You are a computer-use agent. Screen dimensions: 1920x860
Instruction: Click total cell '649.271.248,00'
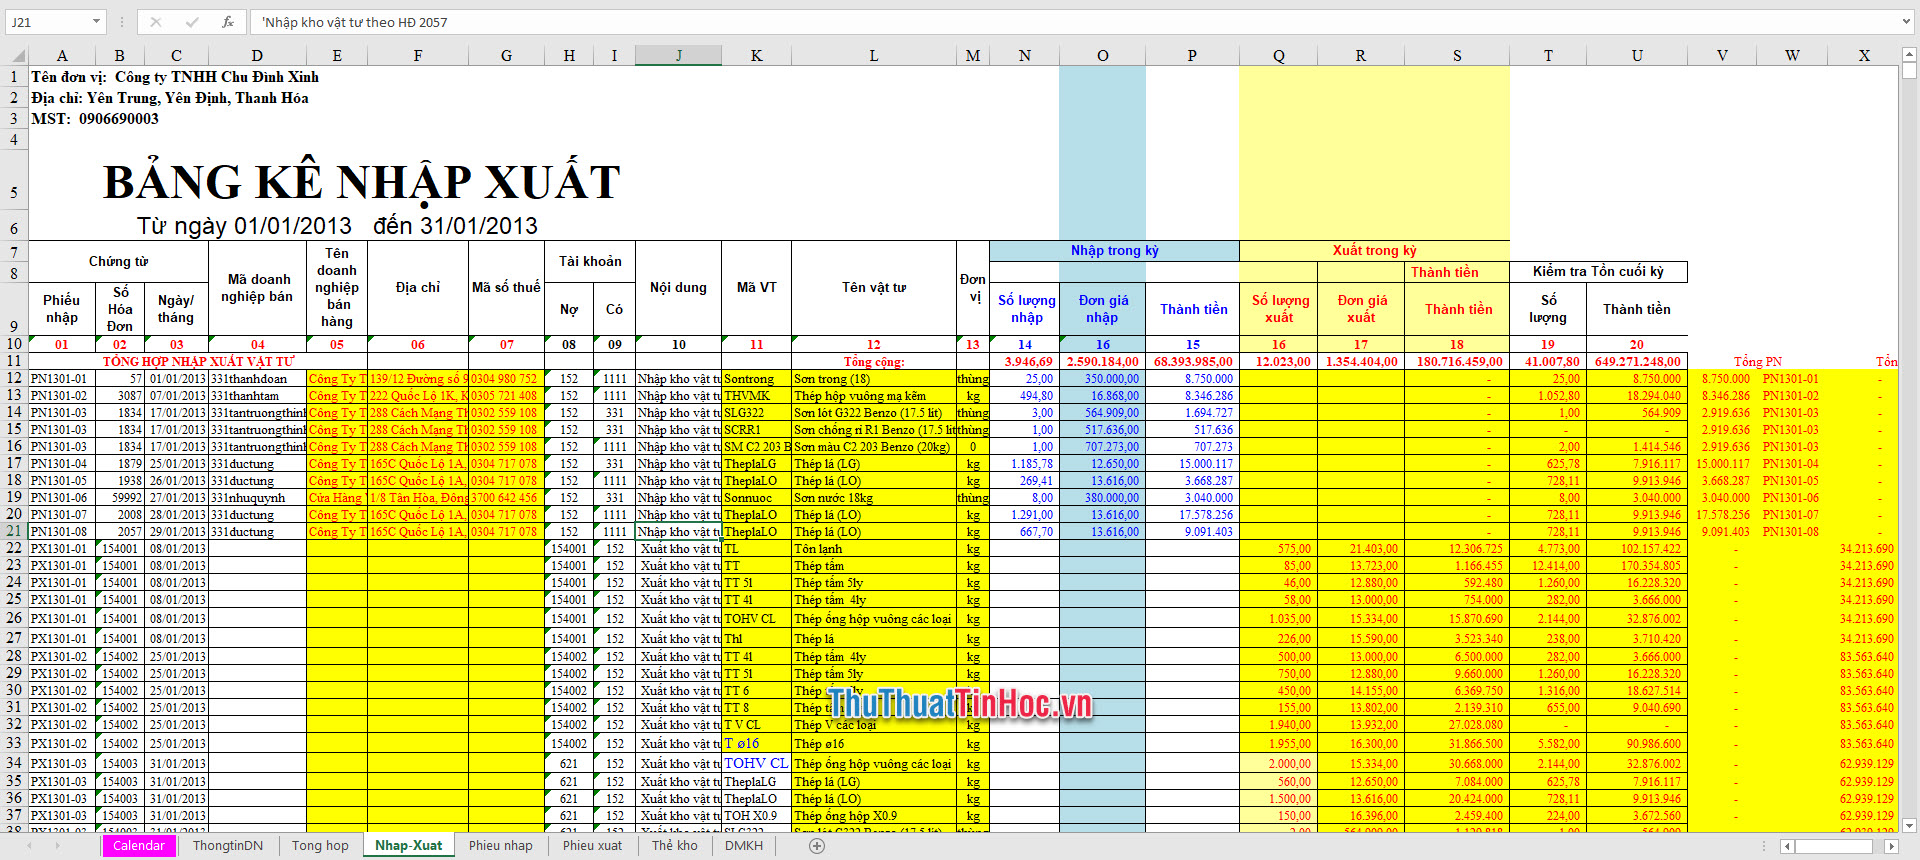[1637, 362]
